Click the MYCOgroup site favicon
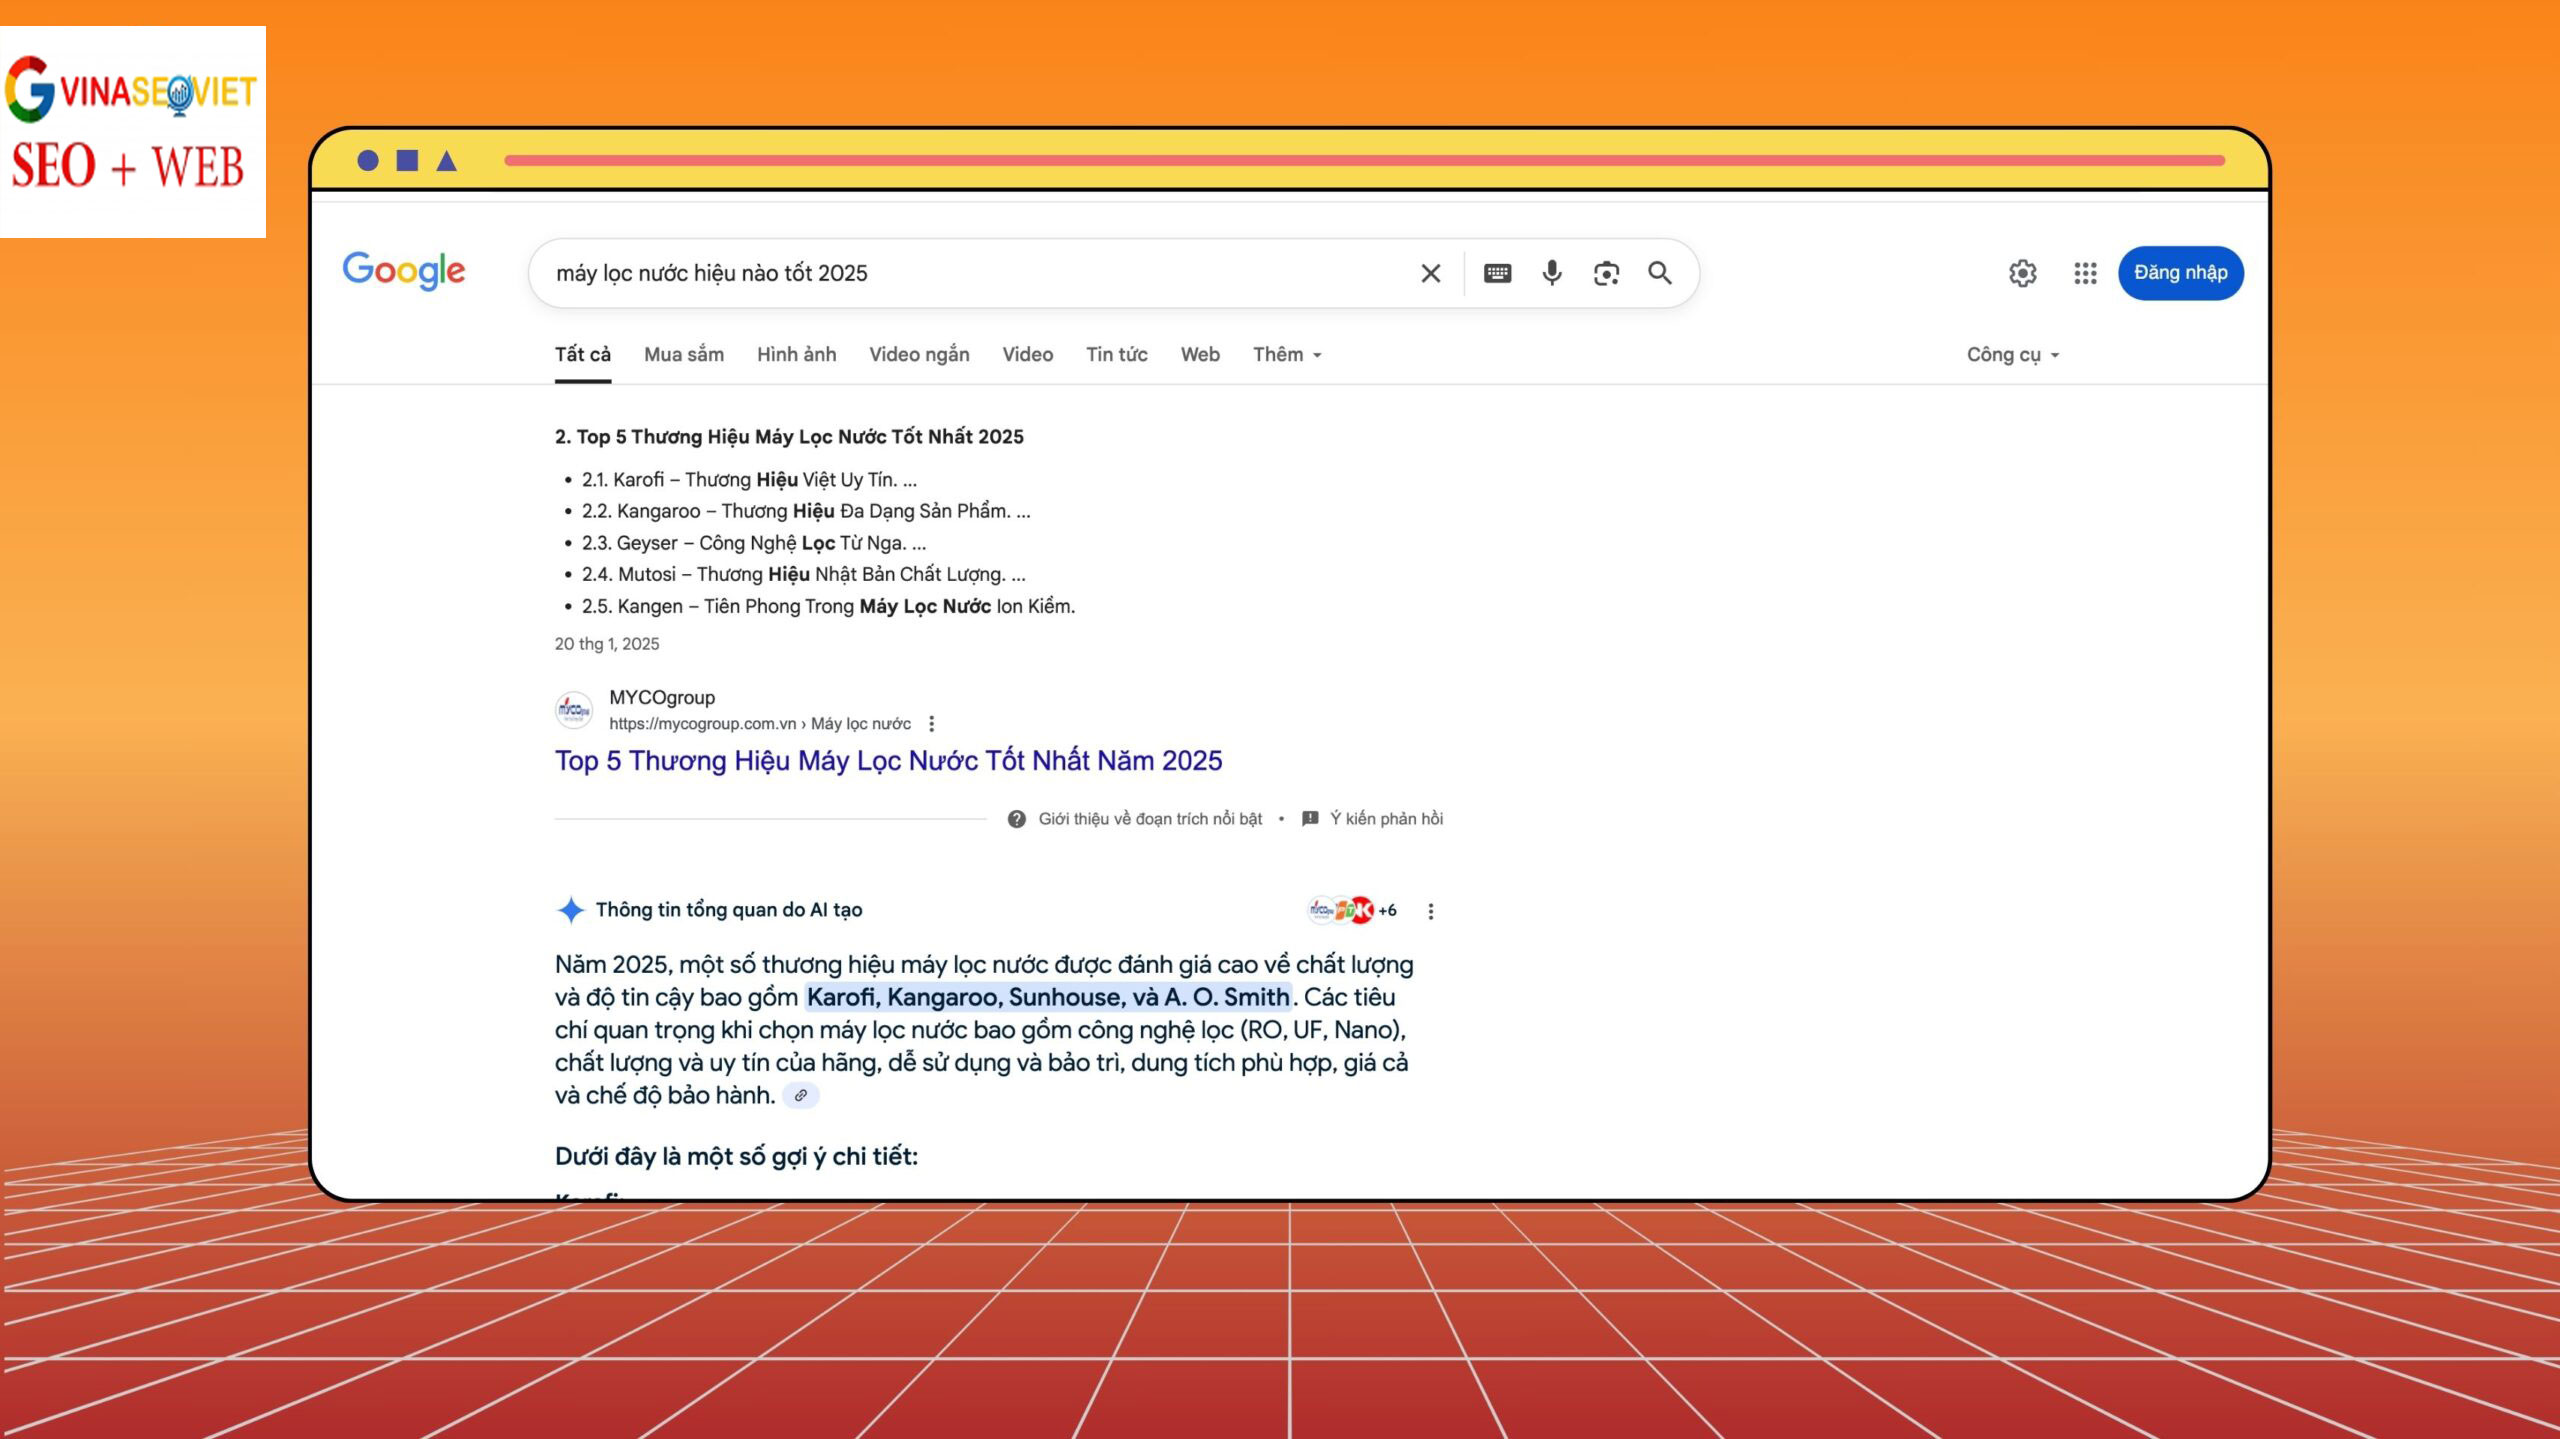The height and width of the screenshot is (1439, 2560). (574, 710)
